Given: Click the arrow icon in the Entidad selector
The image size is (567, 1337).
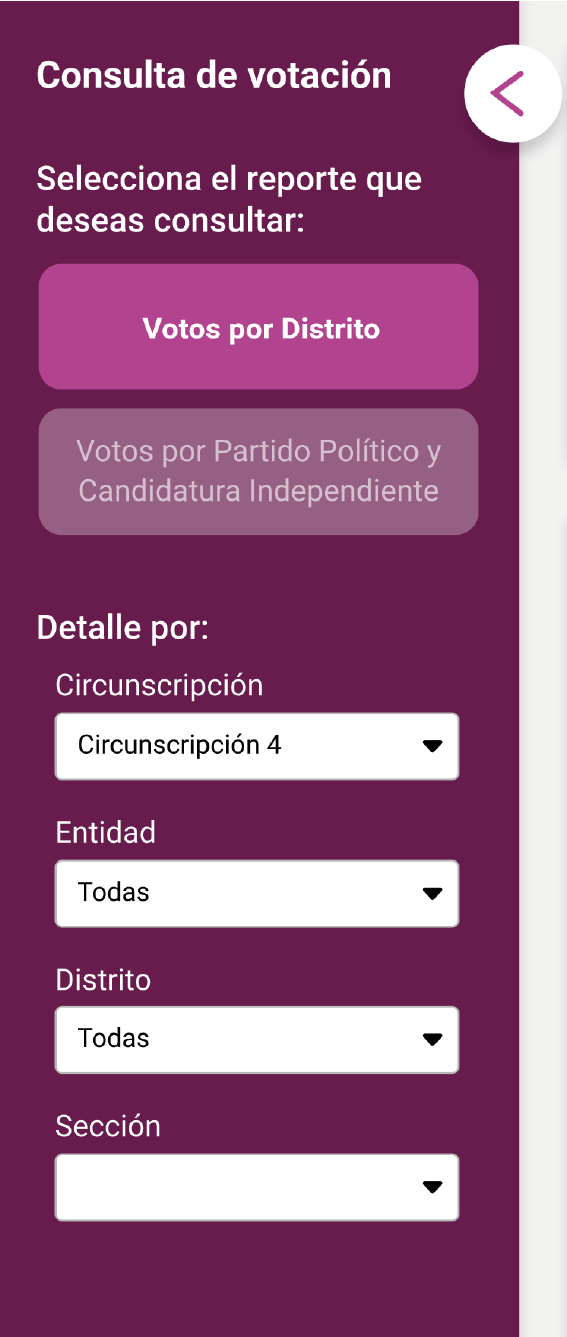Looking at the screenshot, I should tap(432, 893).
